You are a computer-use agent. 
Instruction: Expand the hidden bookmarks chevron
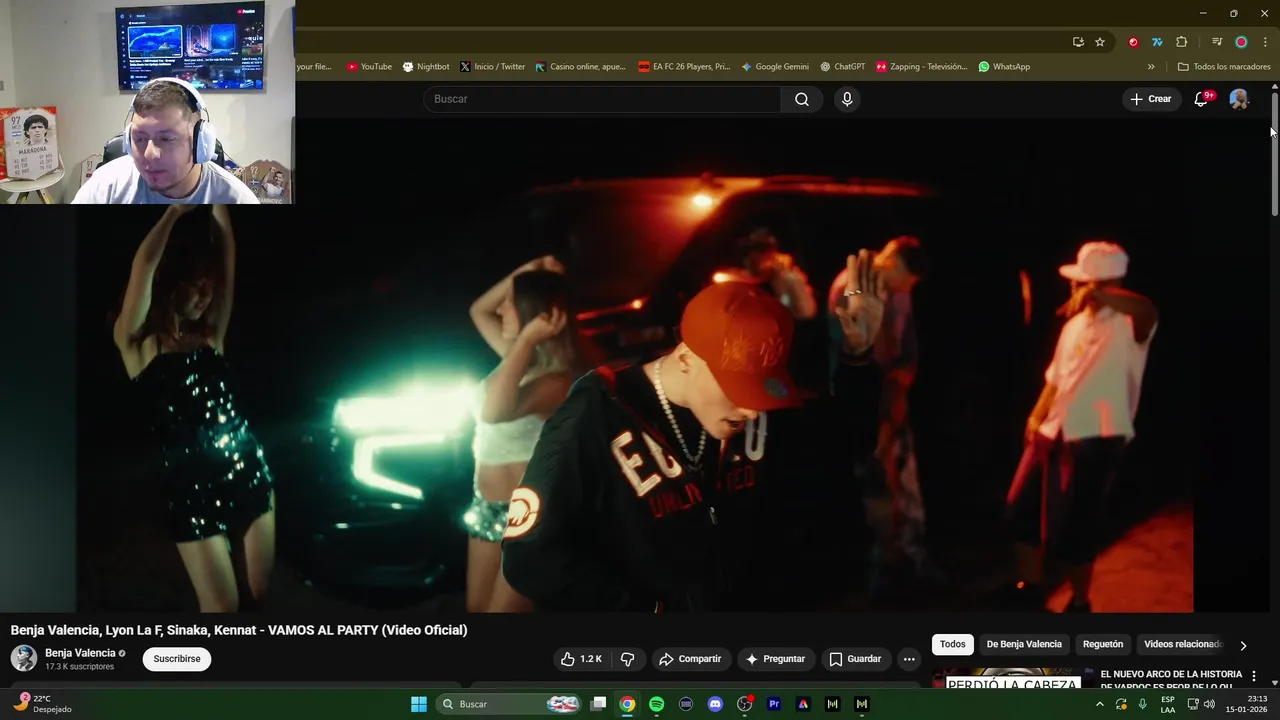tap(1151, 67)
